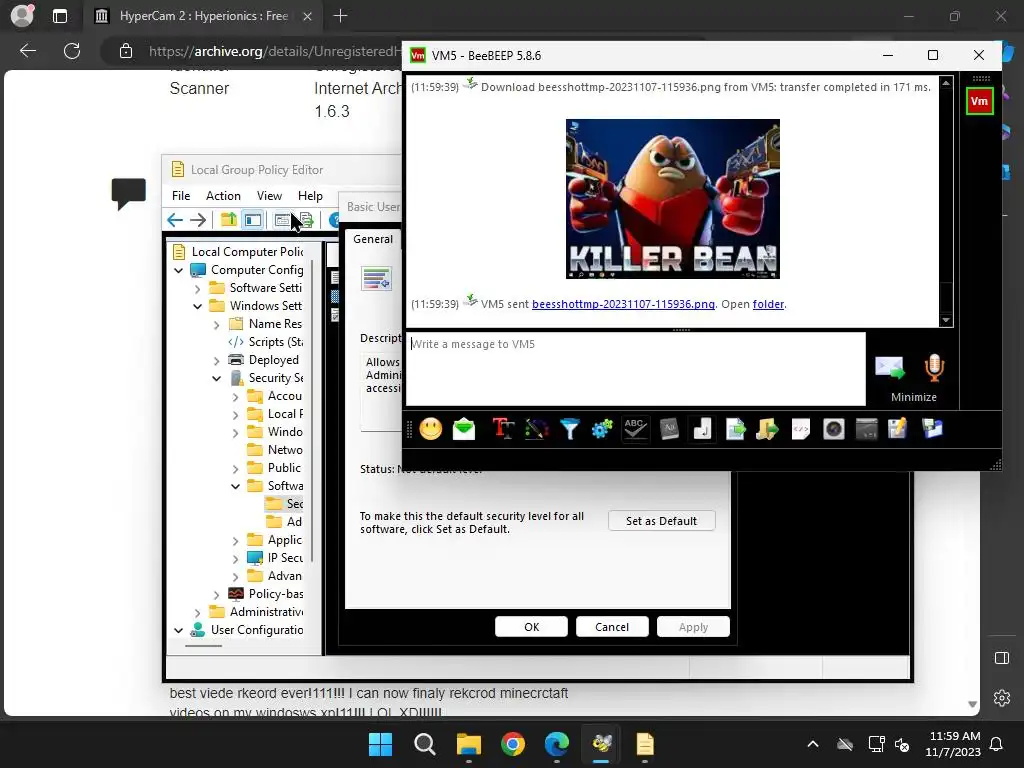Image resolution: width=1024 pixels, height=768 pixels.
Task: Click the camera screenshot icon in BeeBEEP
Action: (834, 429)
